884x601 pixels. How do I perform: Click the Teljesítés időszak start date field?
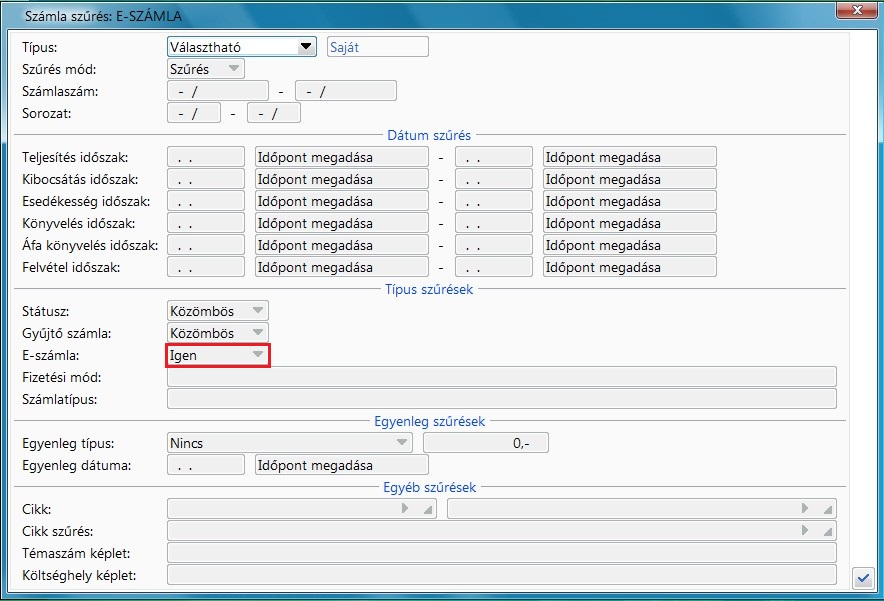pyautogui.click(x=206, y=157)
